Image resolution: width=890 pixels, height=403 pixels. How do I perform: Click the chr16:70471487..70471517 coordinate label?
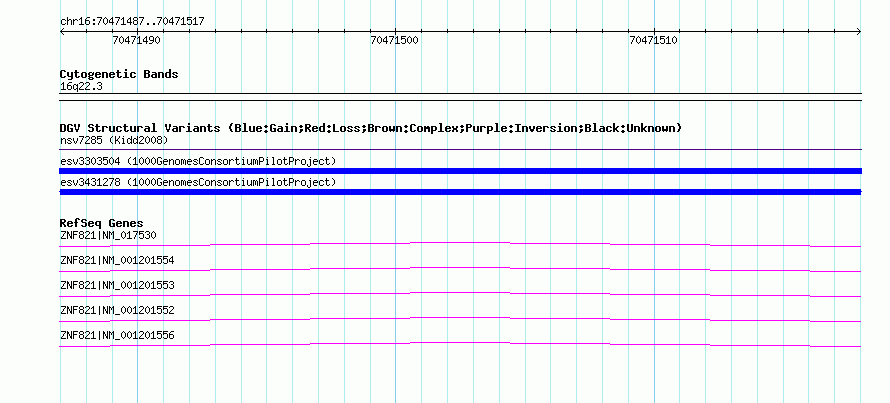[132, 22]
